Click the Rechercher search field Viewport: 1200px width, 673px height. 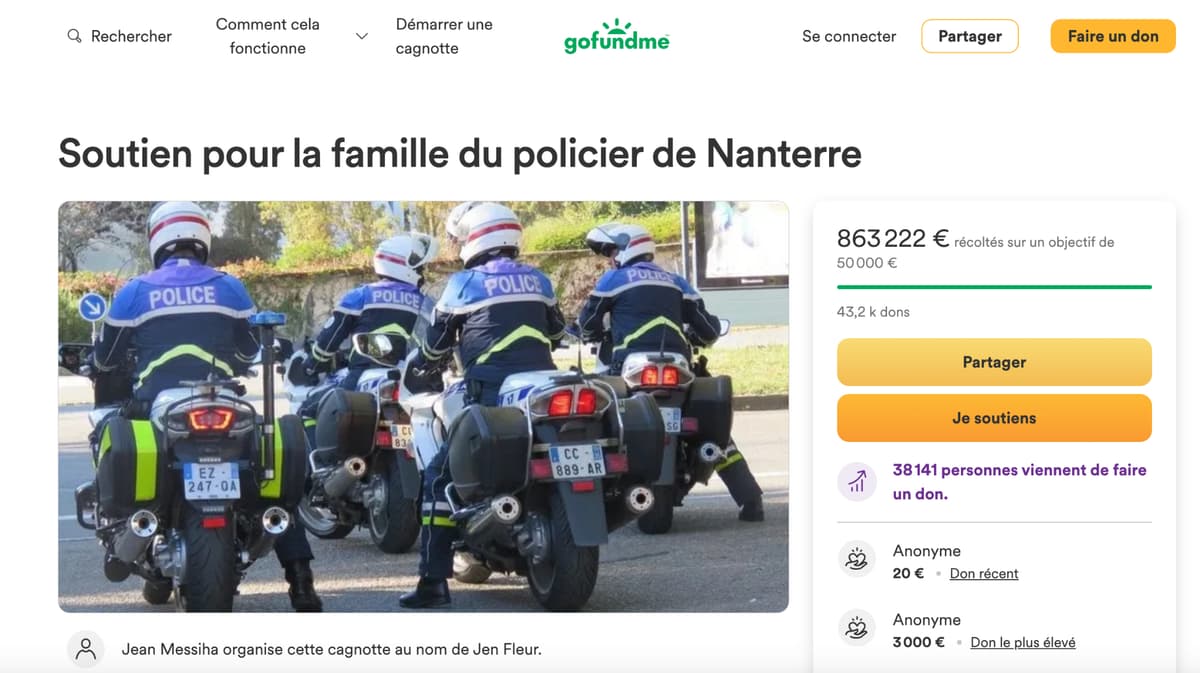119,36
